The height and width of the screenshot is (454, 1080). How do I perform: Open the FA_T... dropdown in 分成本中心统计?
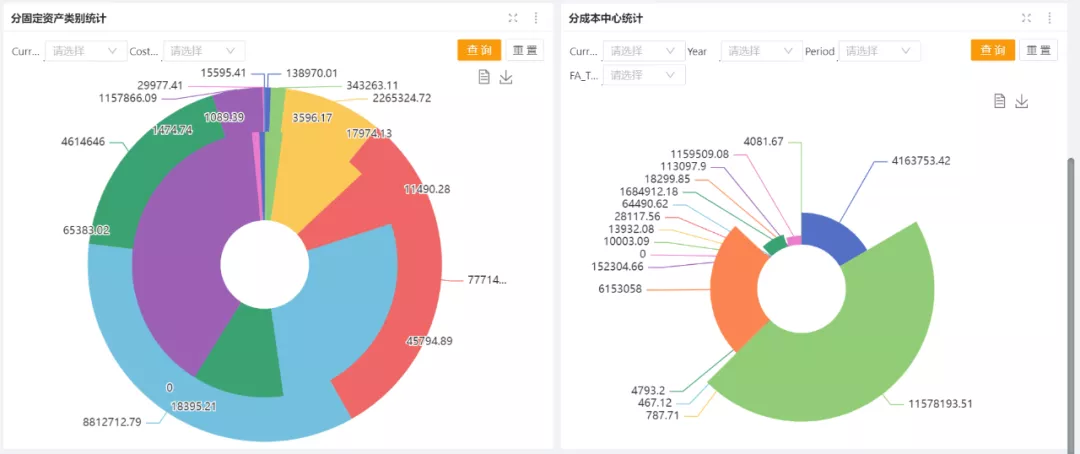pyautogui.click(x=644, y=75)
